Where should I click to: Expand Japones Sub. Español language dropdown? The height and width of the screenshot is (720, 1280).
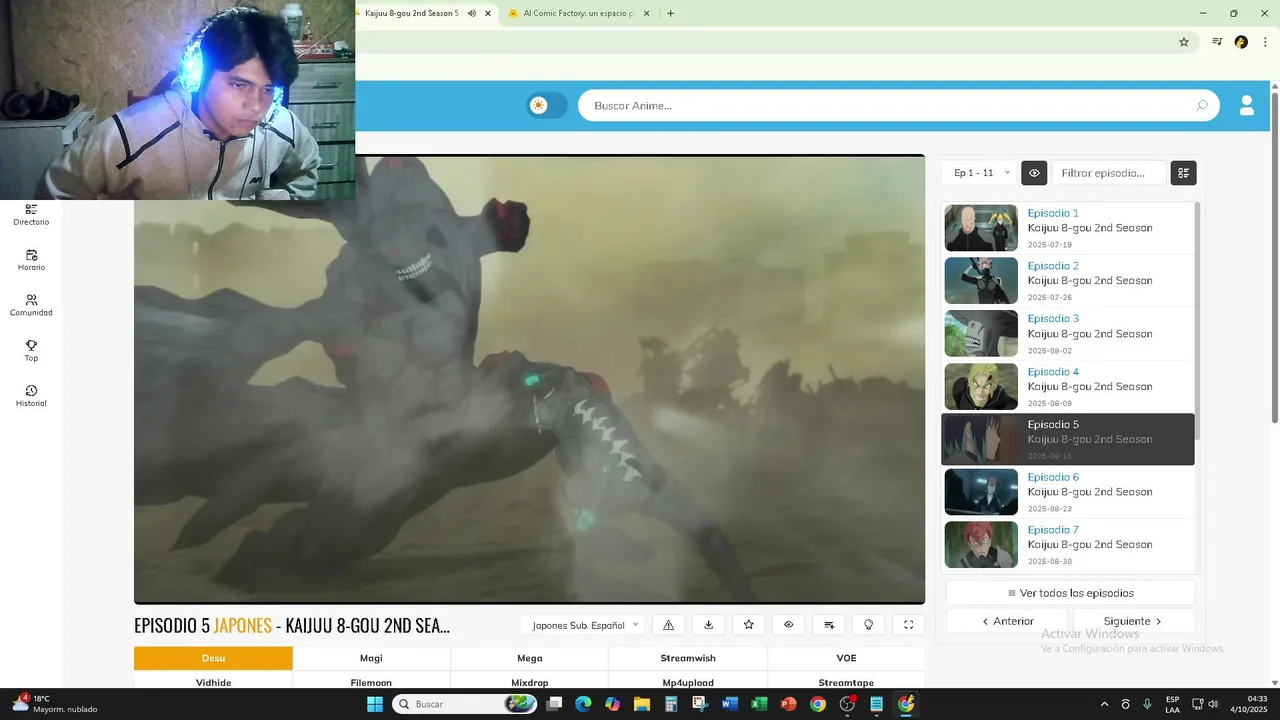pyautogui.click(x=585, y=625)
